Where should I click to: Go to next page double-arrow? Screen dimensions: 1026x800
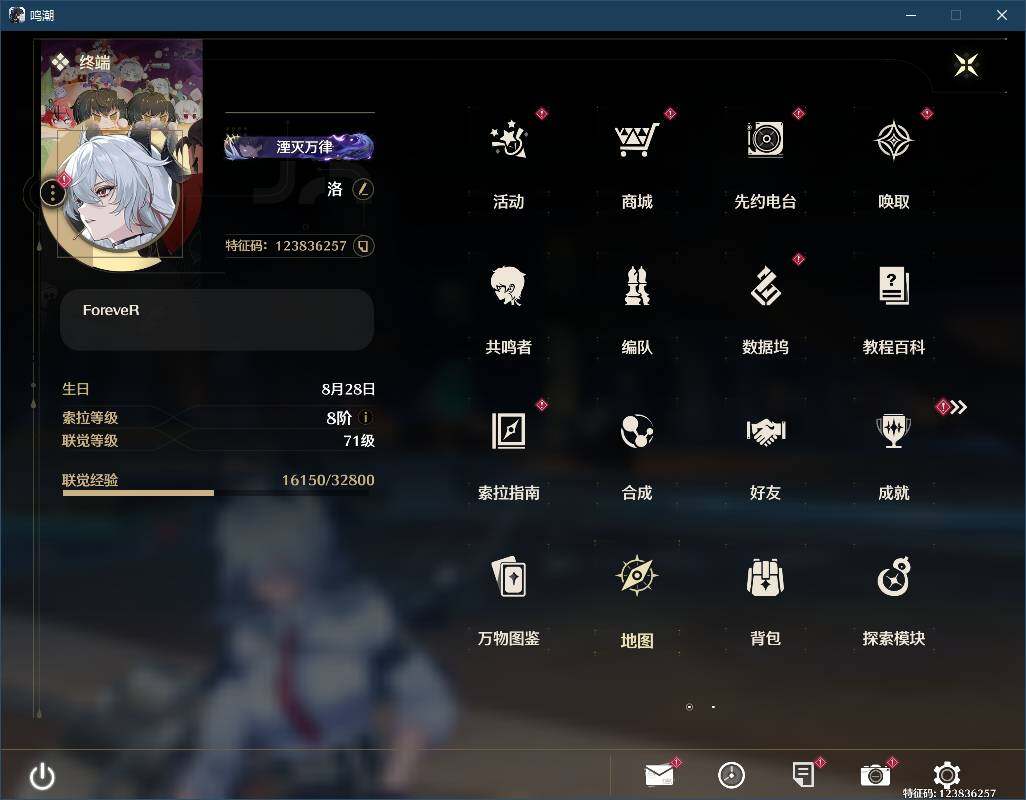coord(959,408)
